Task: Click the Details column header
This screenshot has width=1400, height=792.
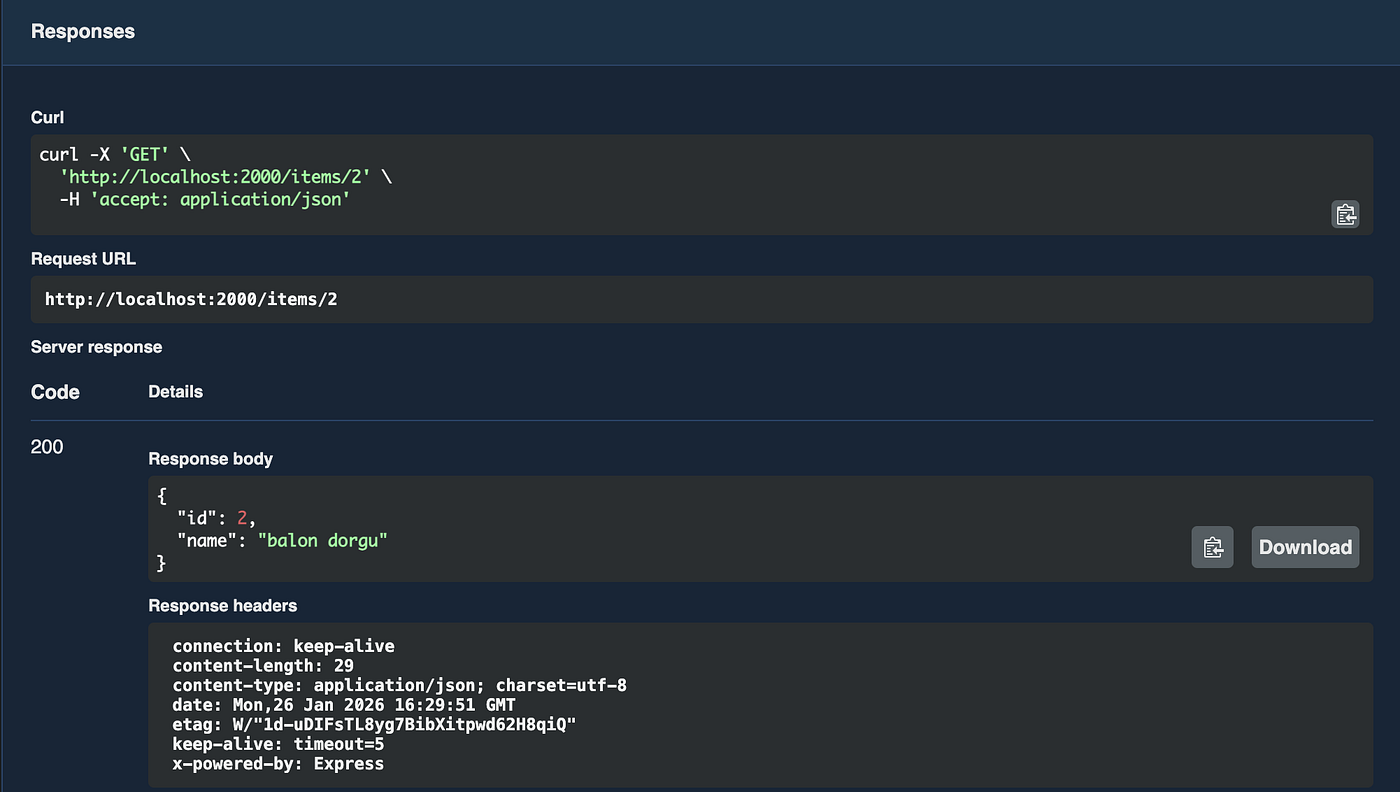Action: point(175,392)
